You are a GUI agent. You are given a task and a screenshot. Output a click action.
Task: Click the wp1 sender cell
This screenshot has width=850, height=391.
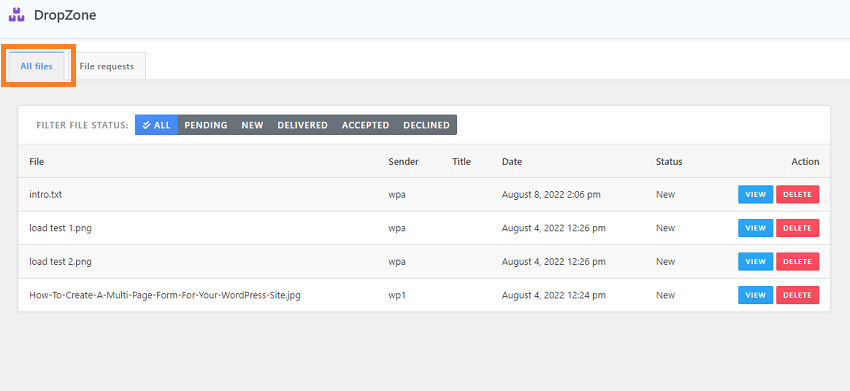click(x=397, y=295)
